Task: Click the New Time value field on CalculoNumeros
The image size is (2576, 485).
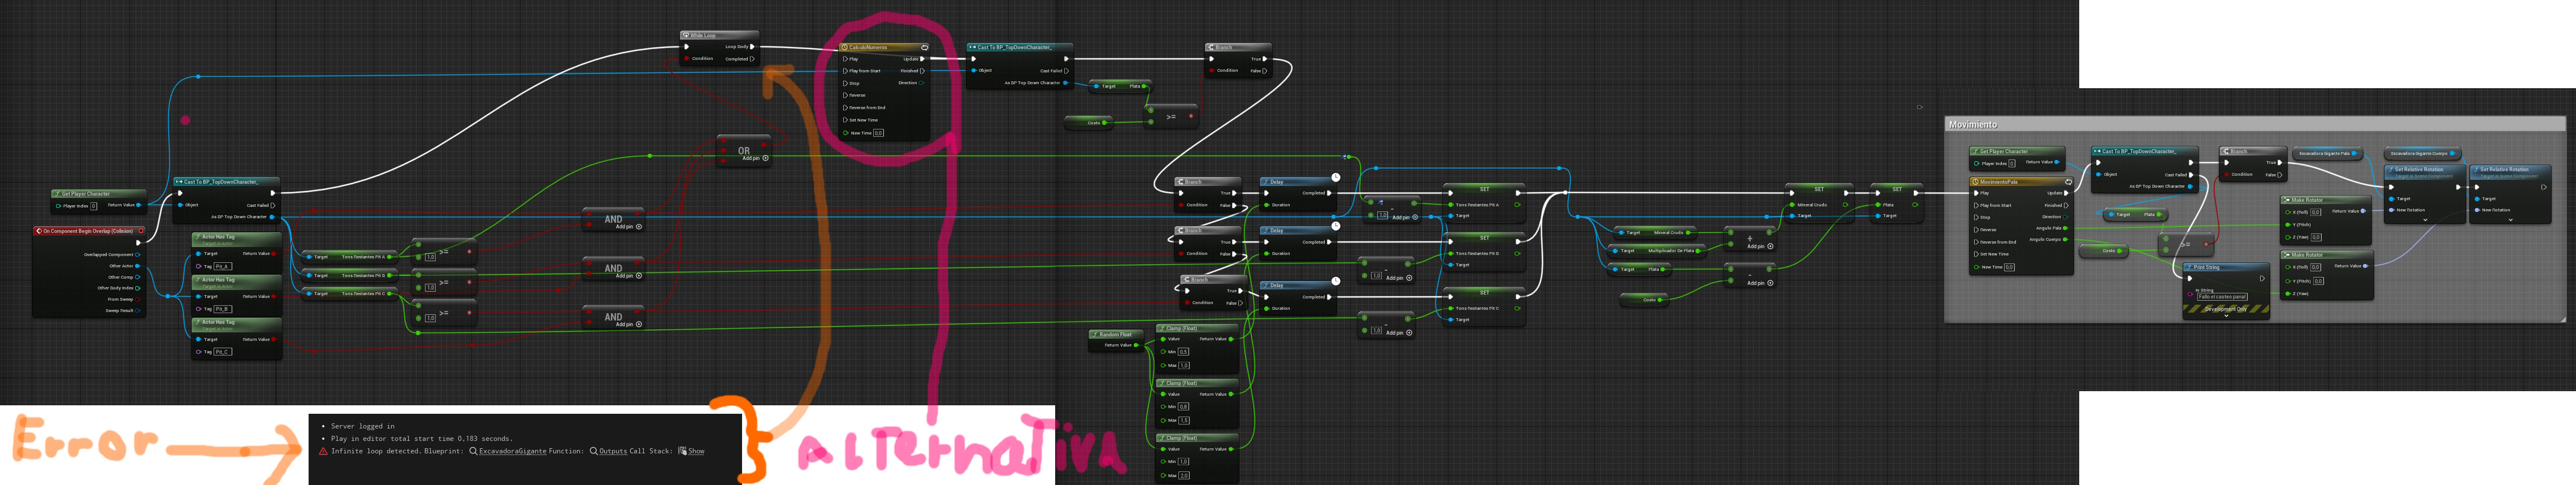Action: point(878,133)
